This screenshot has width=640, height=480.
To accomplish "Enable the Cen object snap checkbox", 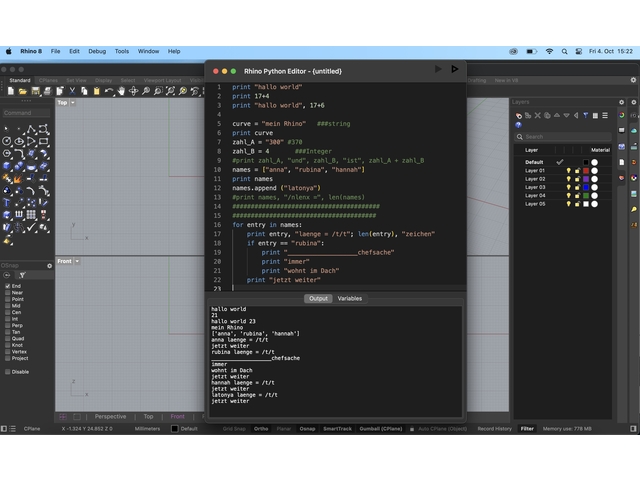I will point(7,312).
